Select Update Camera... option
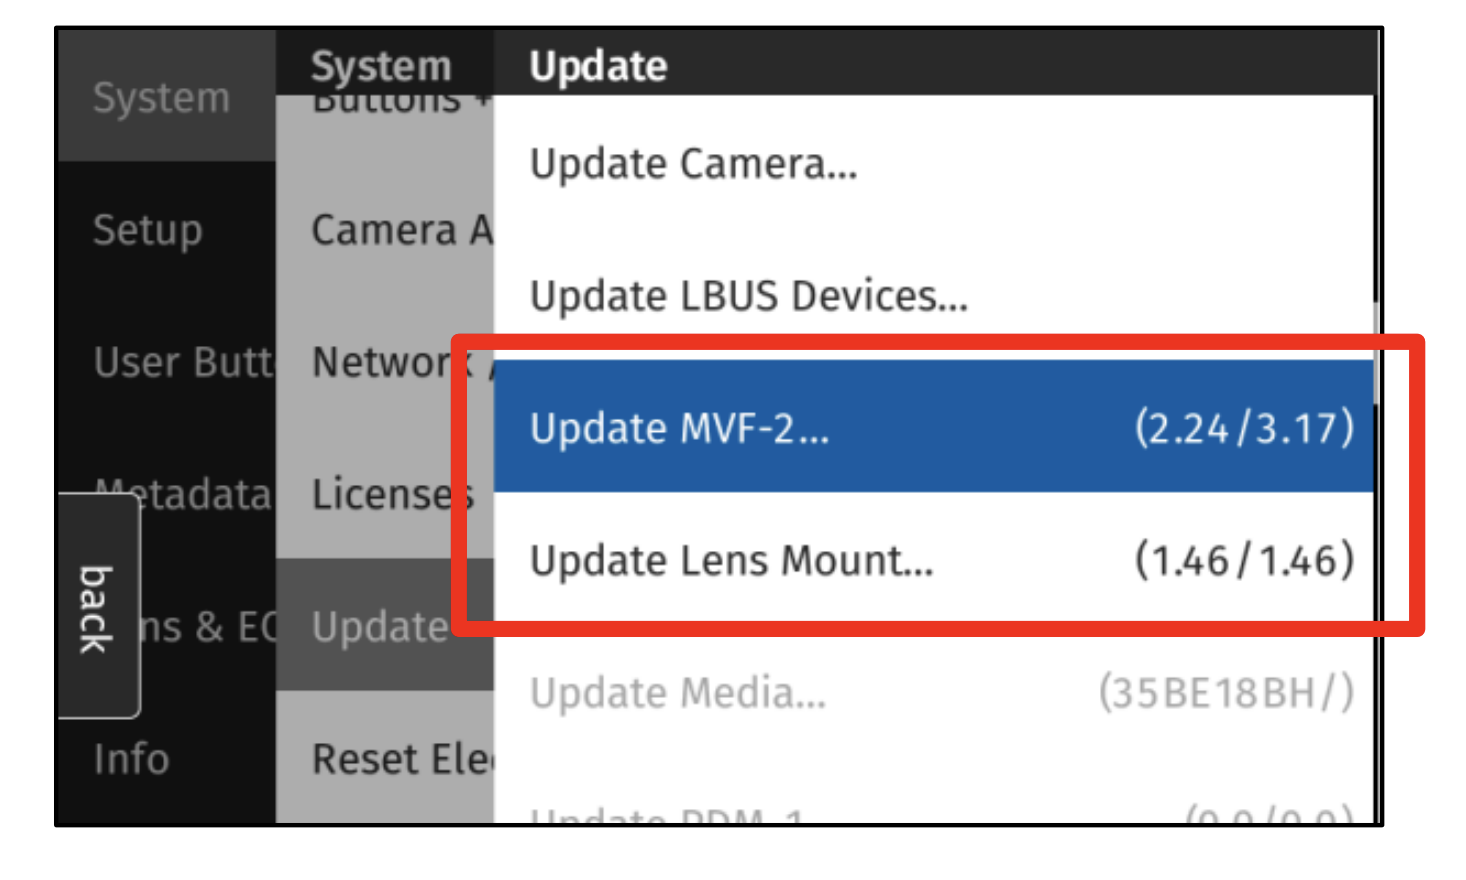The height and width of the screenshot is (880, 1466). click(693, 164)
